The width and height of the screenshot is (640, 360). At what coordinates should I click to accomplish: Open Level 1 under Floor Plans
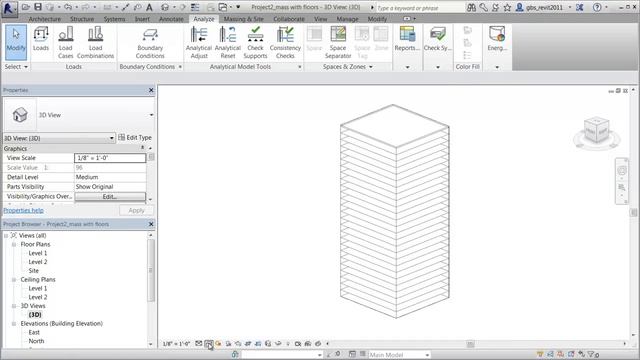point(38,253)
